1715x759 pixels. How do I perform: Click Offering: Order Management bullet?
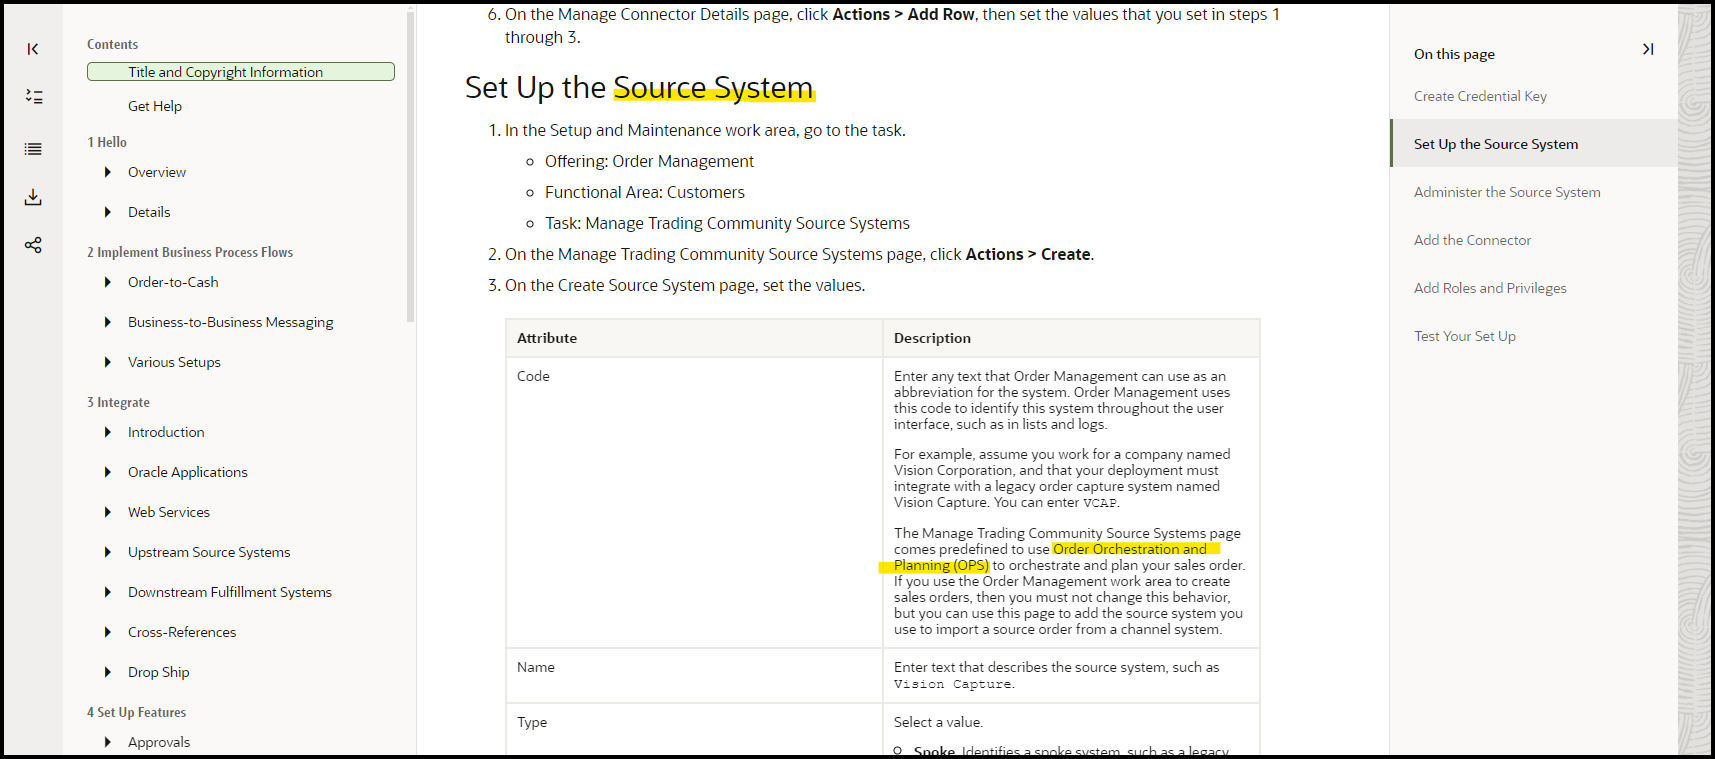coord(649,161)
